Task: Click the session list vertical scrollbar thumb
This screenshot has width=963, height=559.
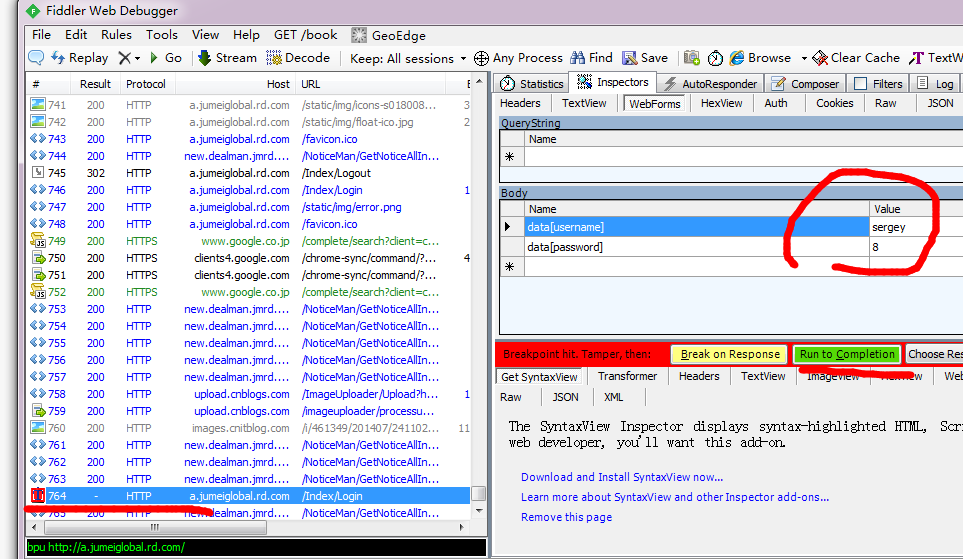Action: (x=478, y=493)
